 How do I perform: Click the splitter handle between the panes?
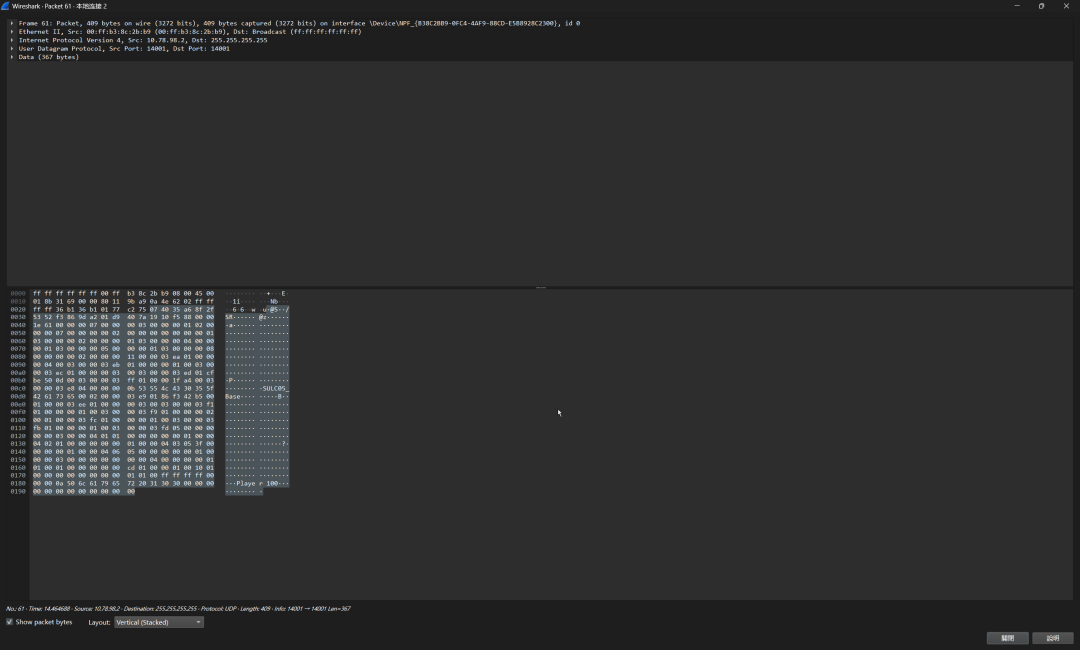pyautogui.click(x=540, y=287)
